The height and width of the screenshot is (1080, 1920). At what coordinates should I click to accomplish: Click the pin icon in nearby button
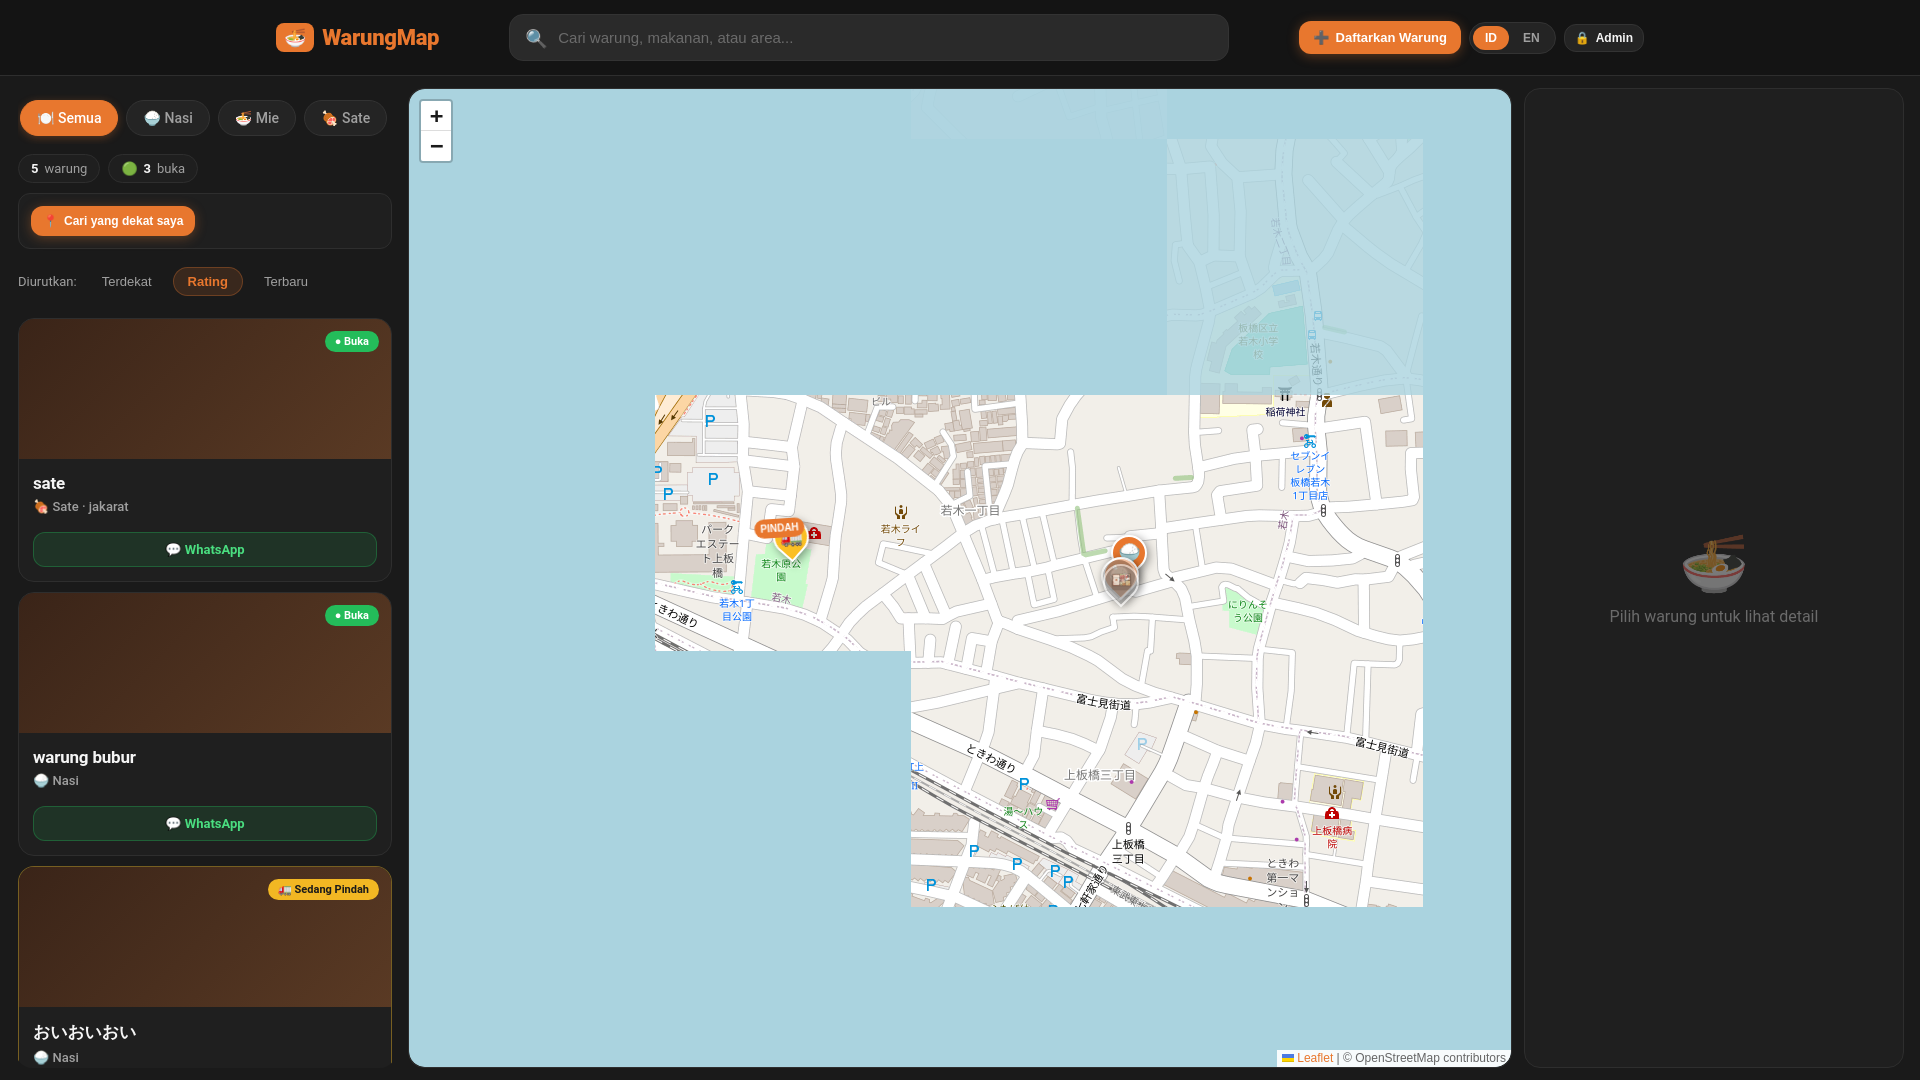(x=50, y=221)
